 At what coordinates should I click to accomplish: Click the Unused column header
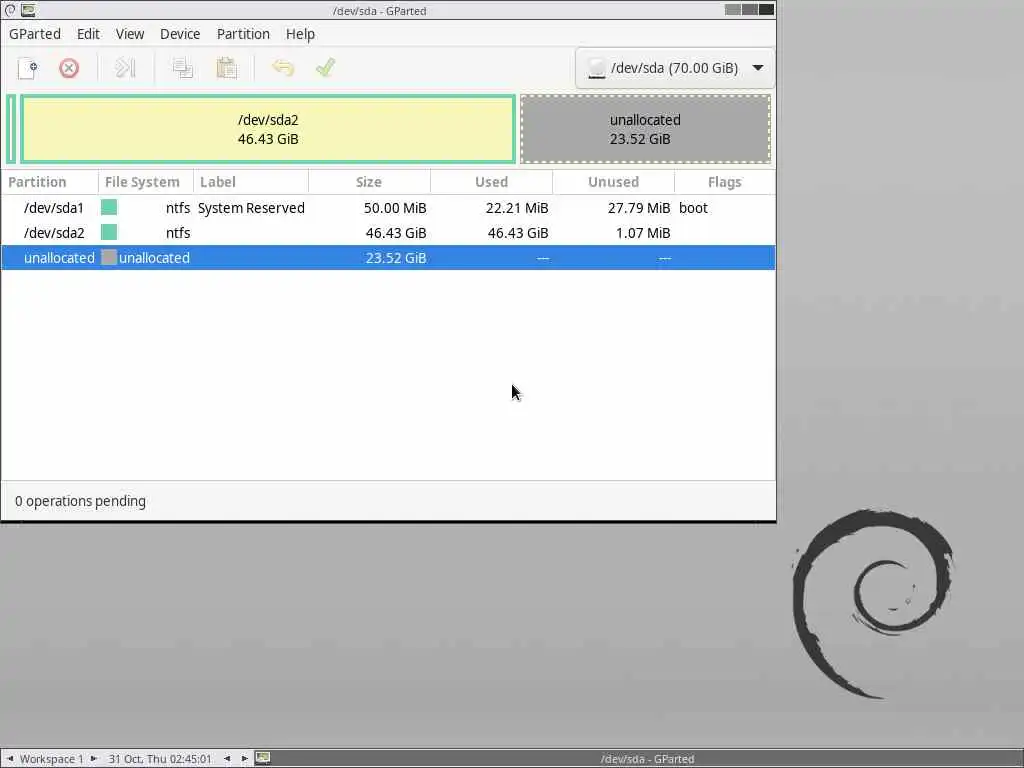(613, 182)
